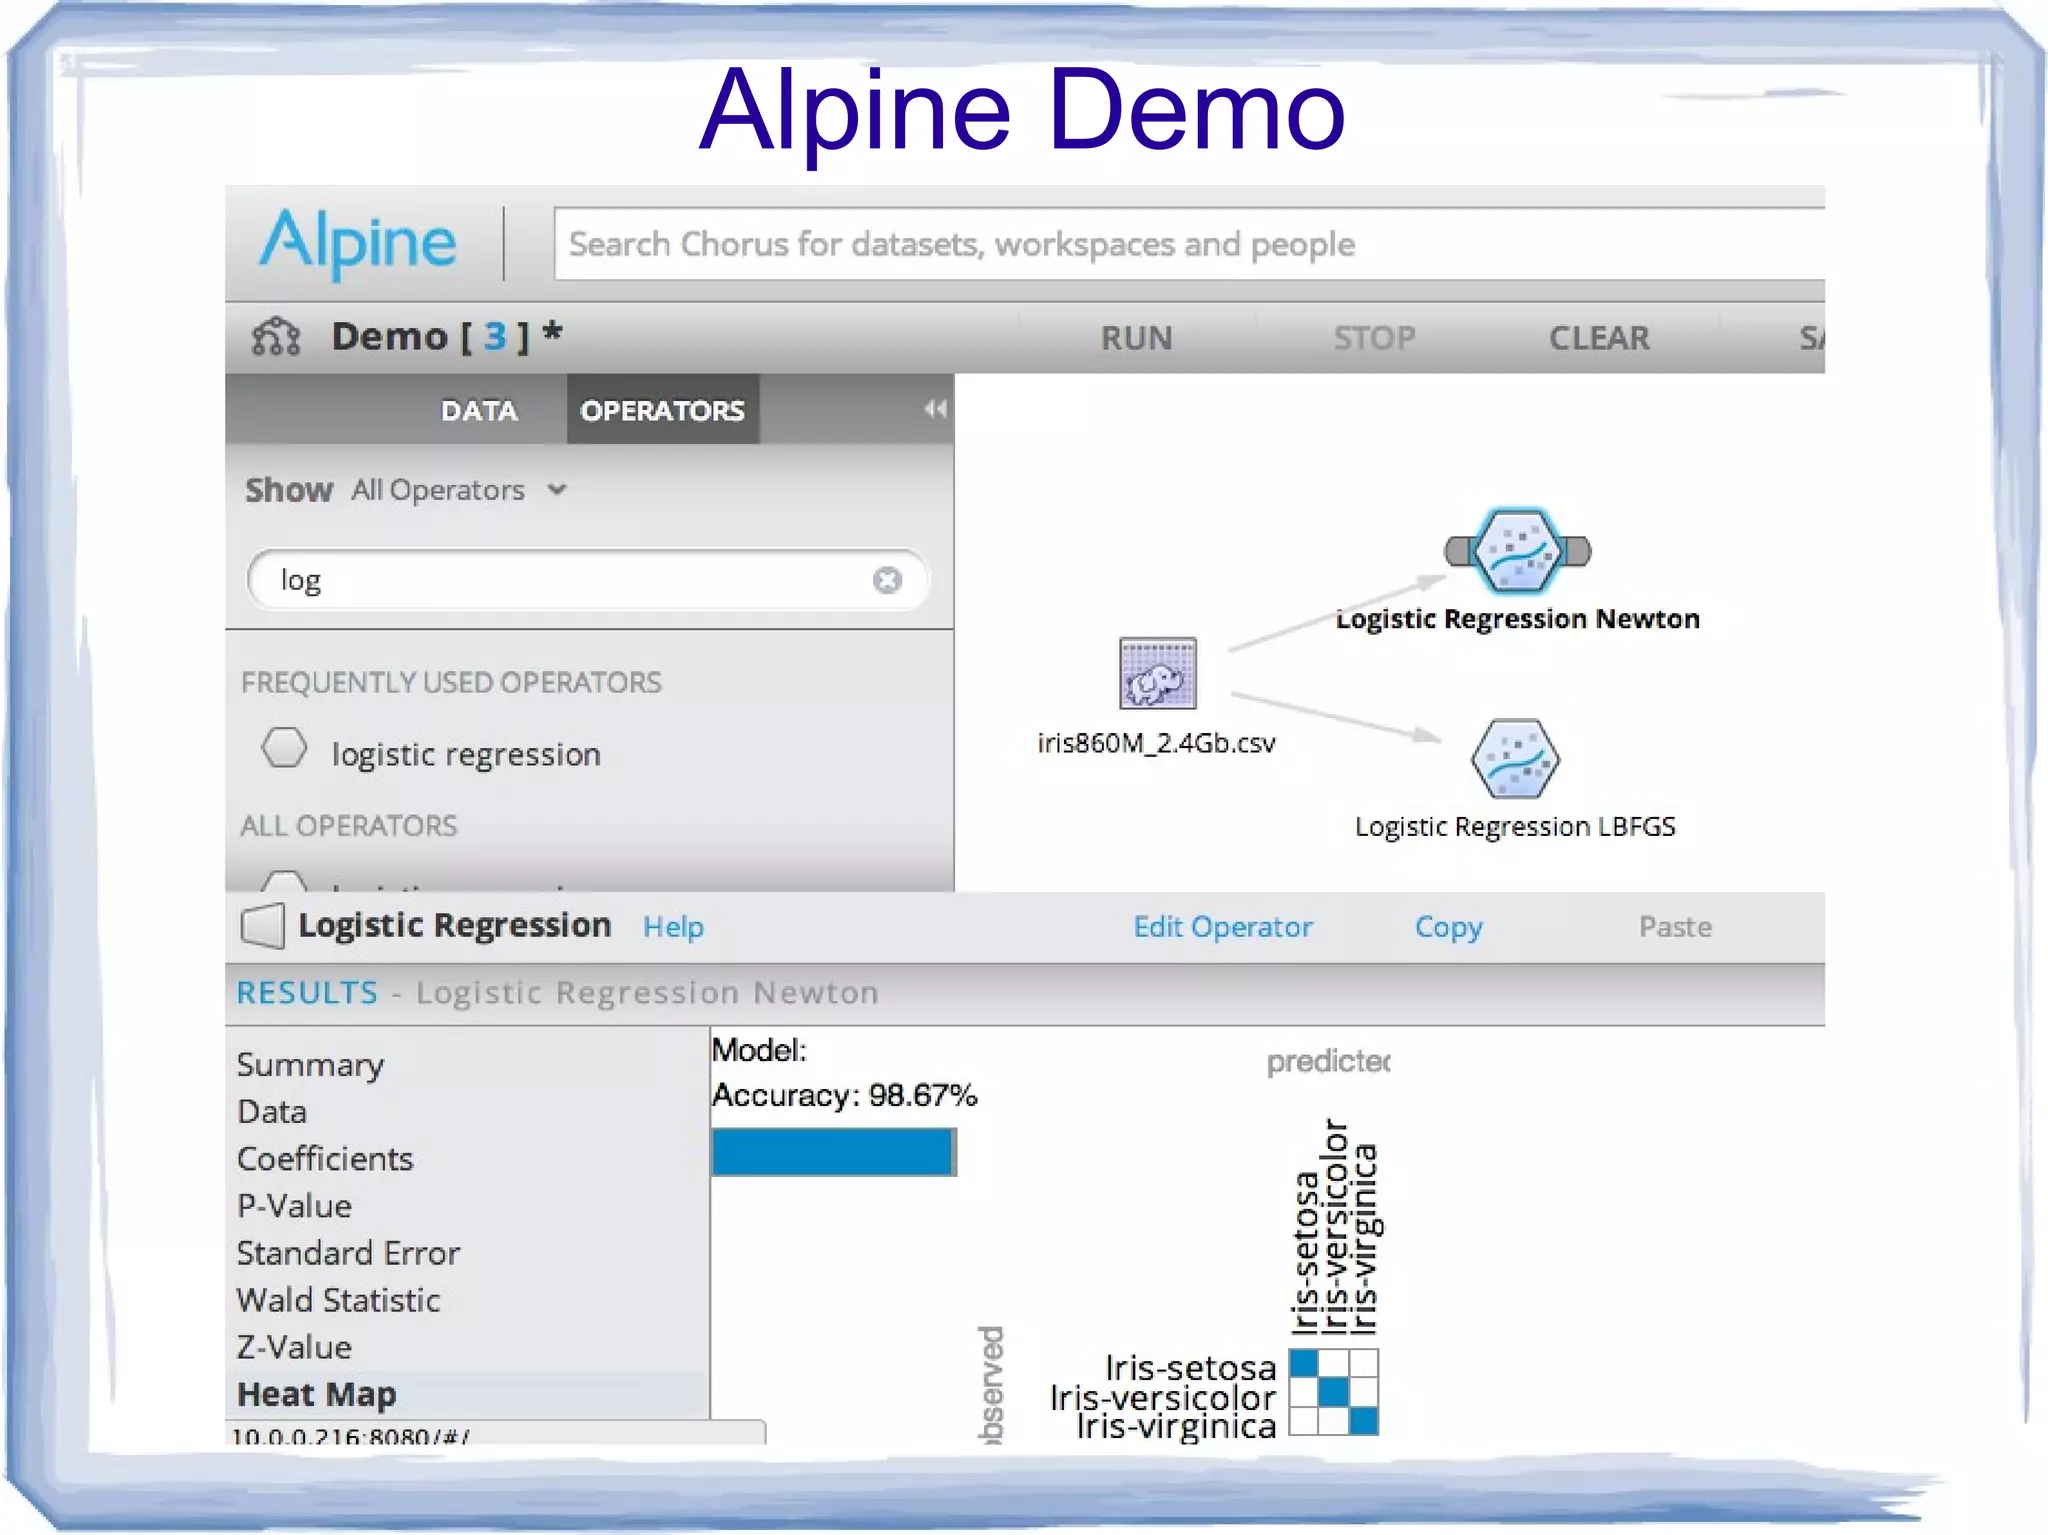Click the Iris-setosa observed row label
The width and height of the screenshot is (2048, 1535).
1190,1367
